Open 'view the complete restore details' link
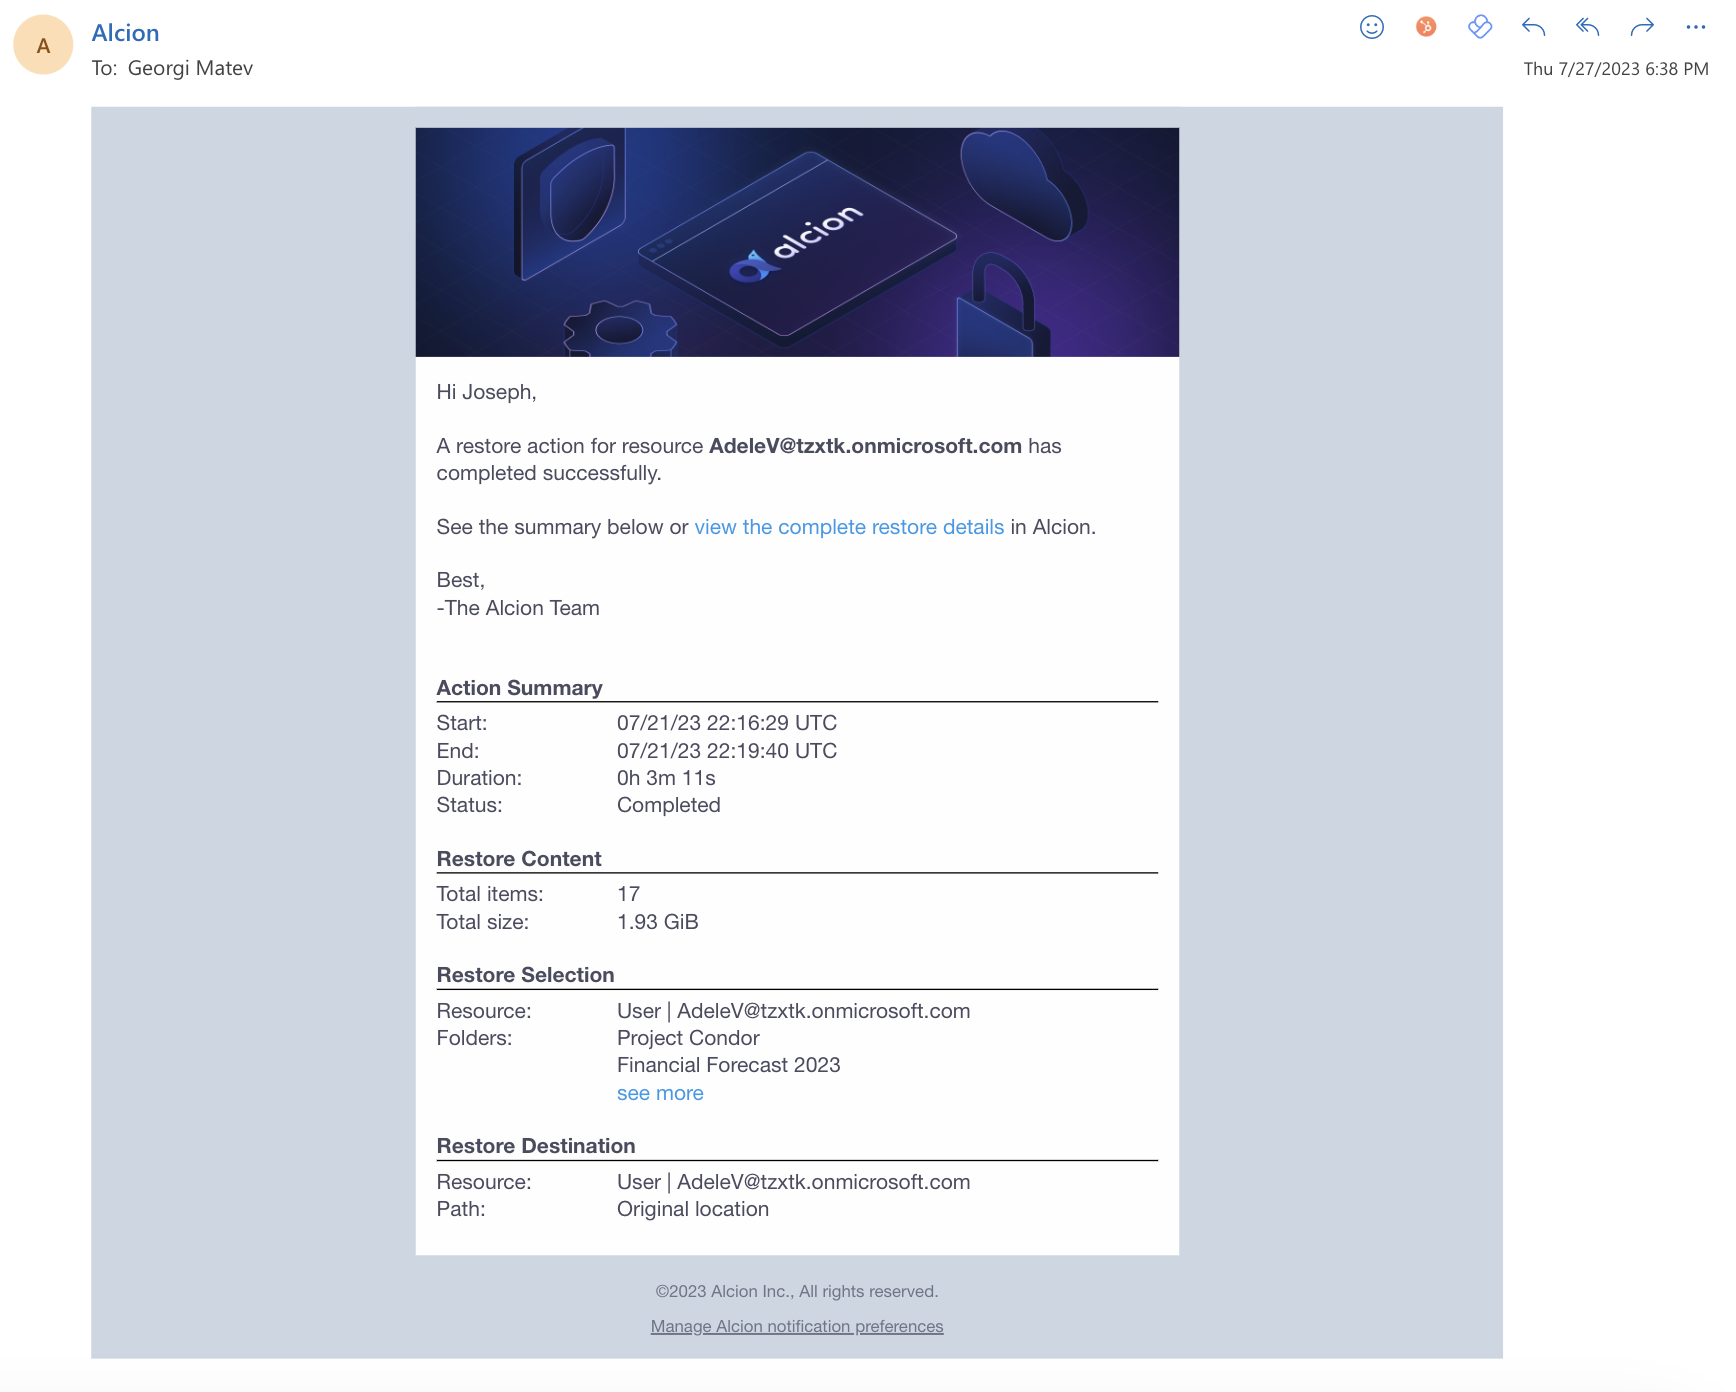This screenshot has height=1392, width=1736. click(849, 527)
